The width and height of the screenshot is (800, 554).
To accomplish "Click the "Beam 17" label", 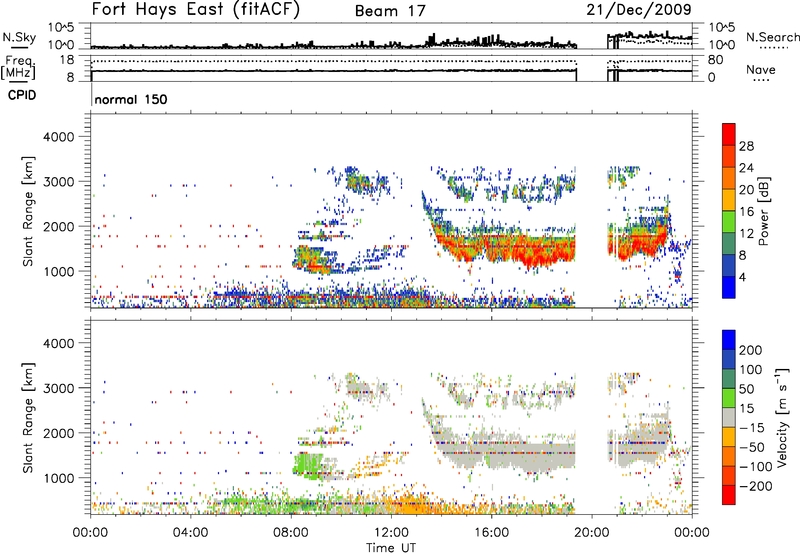I will click(390, 11).
